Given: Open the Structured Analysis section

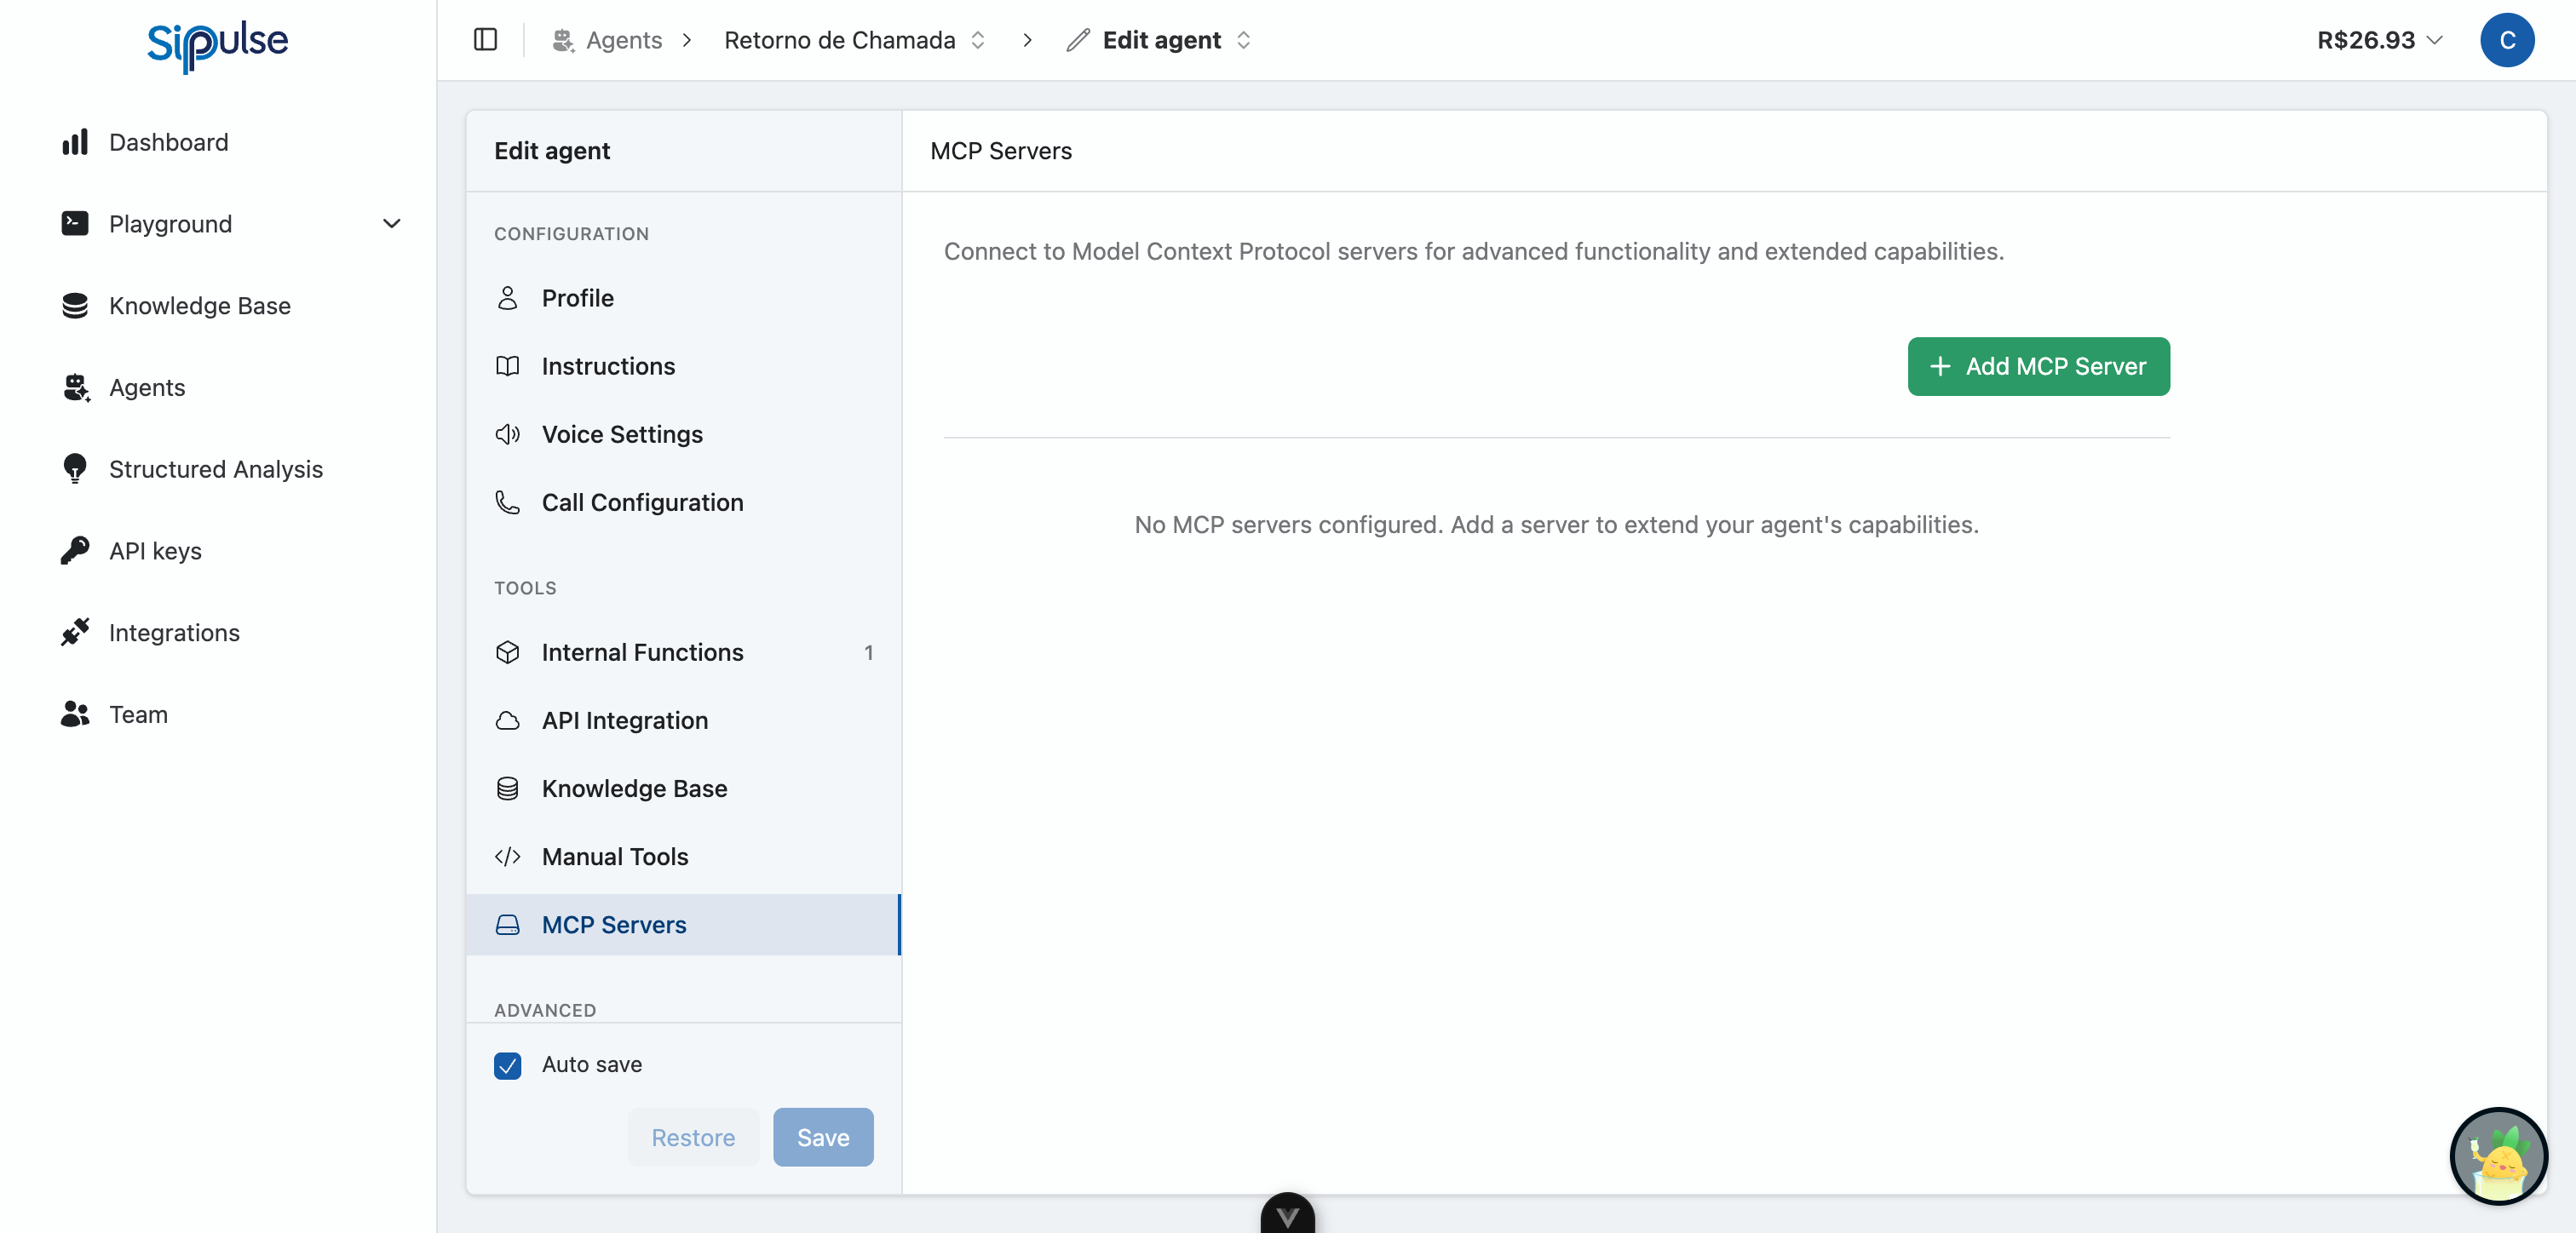Looking at the screenshot, I should [215, 469].
